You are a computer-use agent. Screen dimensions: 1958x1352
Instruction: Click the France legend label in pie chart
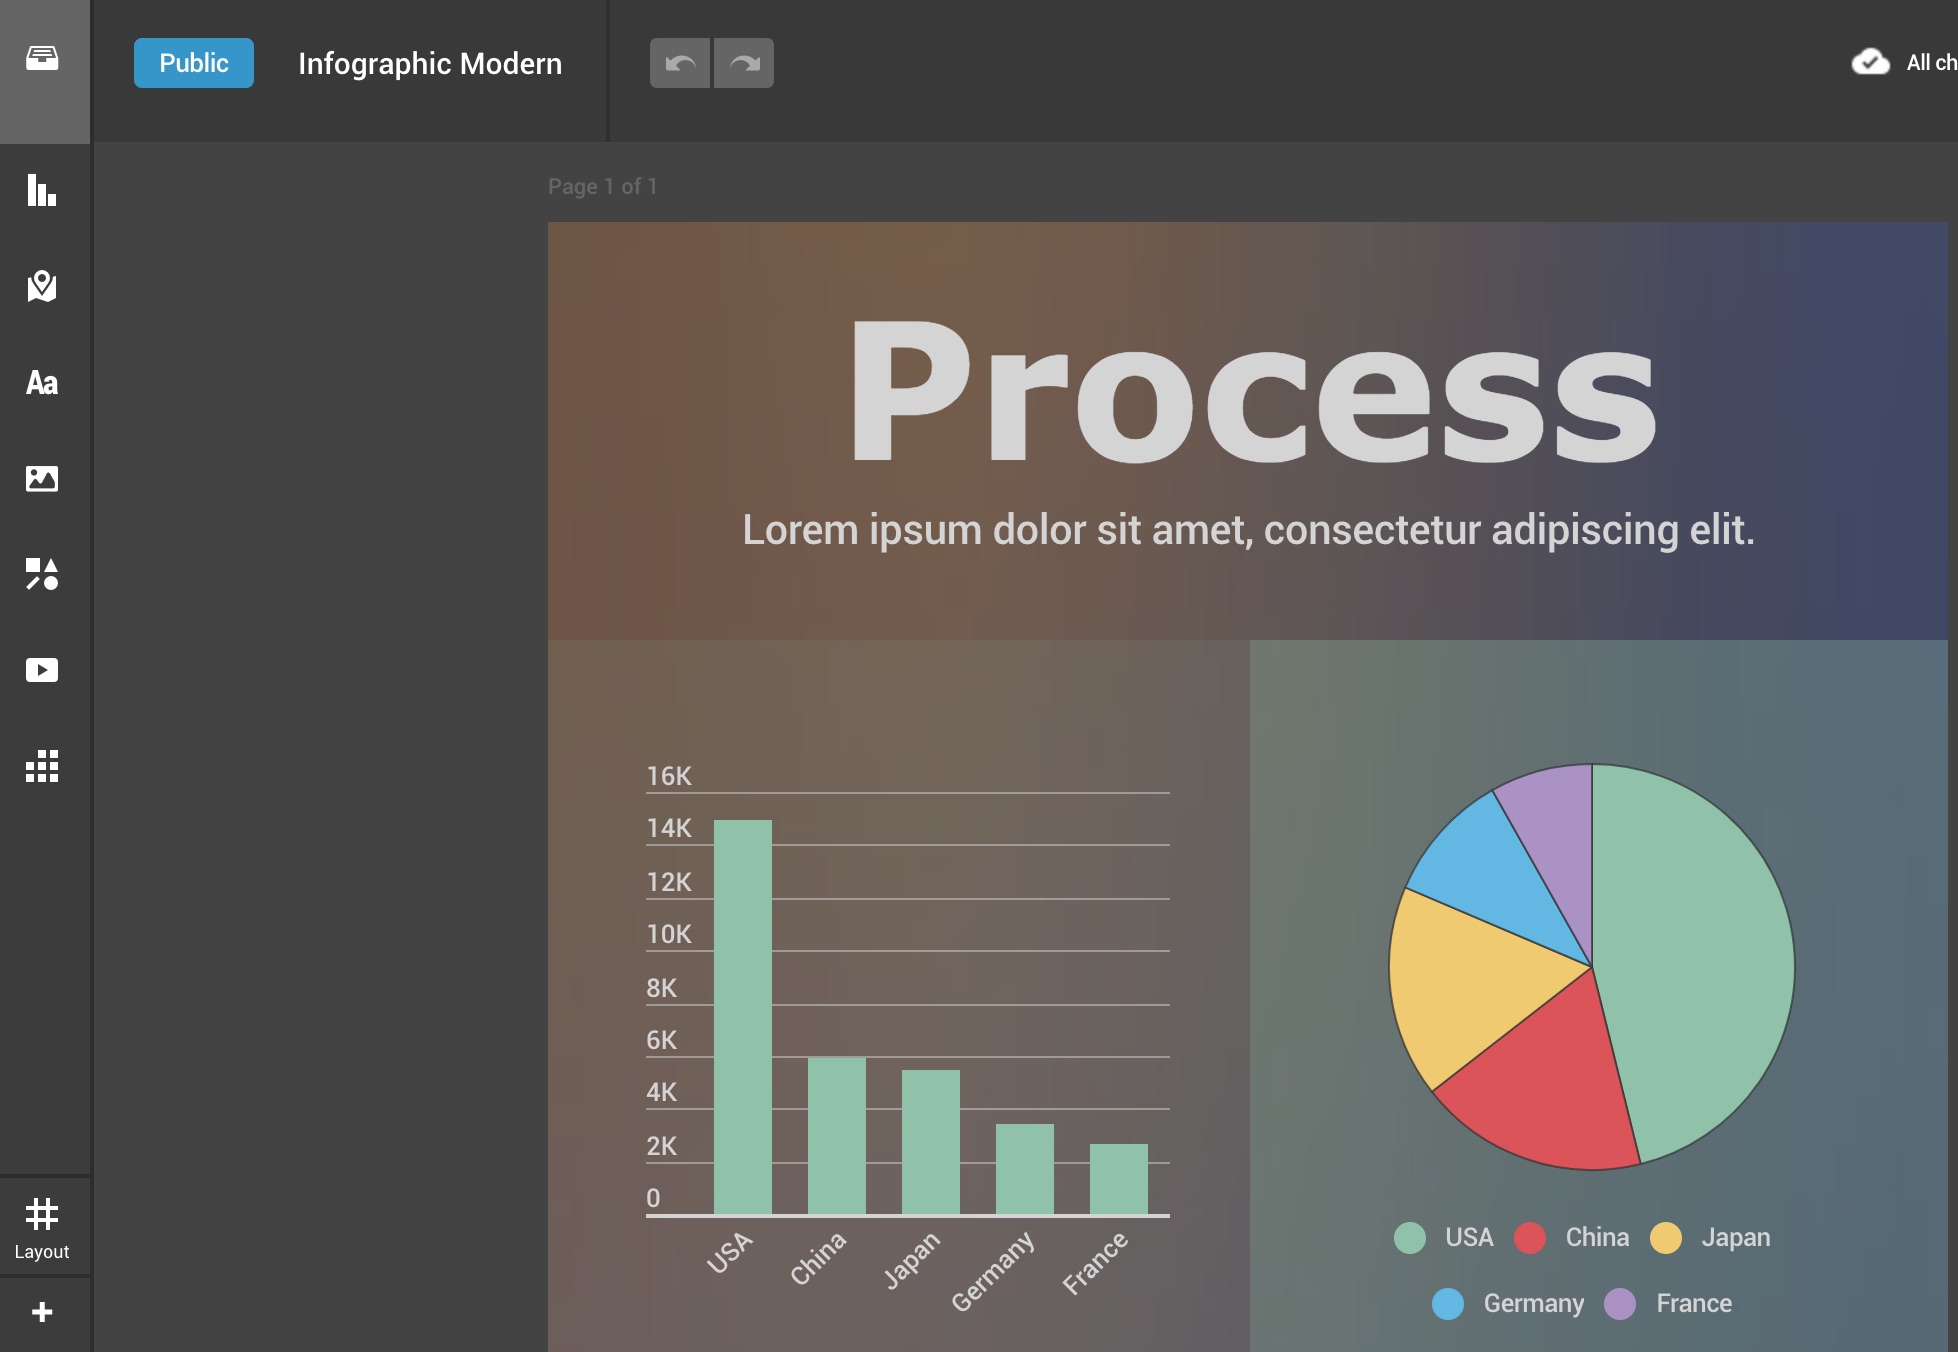1694,1304
